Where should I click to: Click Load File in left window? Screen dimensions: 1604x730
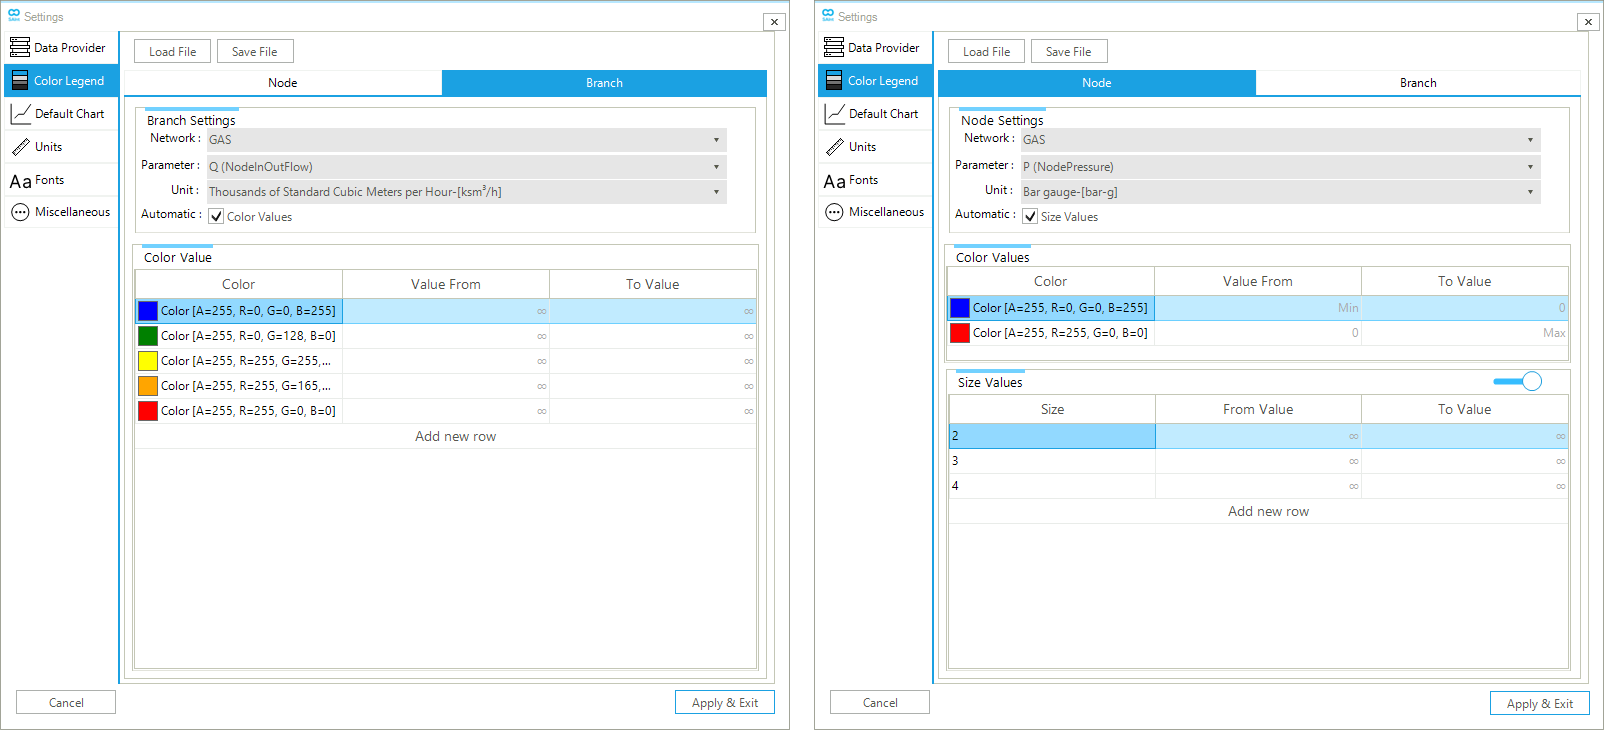[173, 51]
